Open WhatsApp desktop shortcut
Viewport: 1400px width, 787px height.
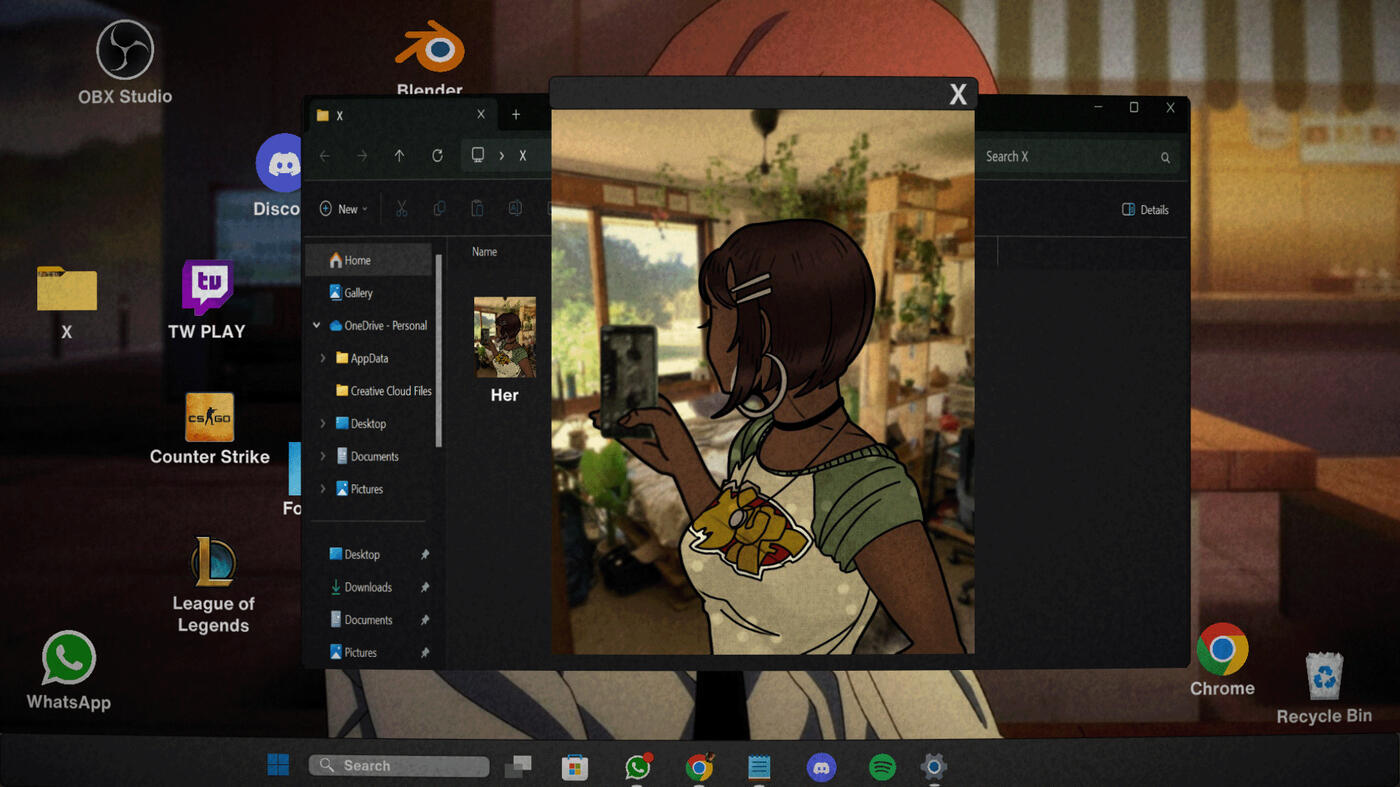tap(68, 658)
